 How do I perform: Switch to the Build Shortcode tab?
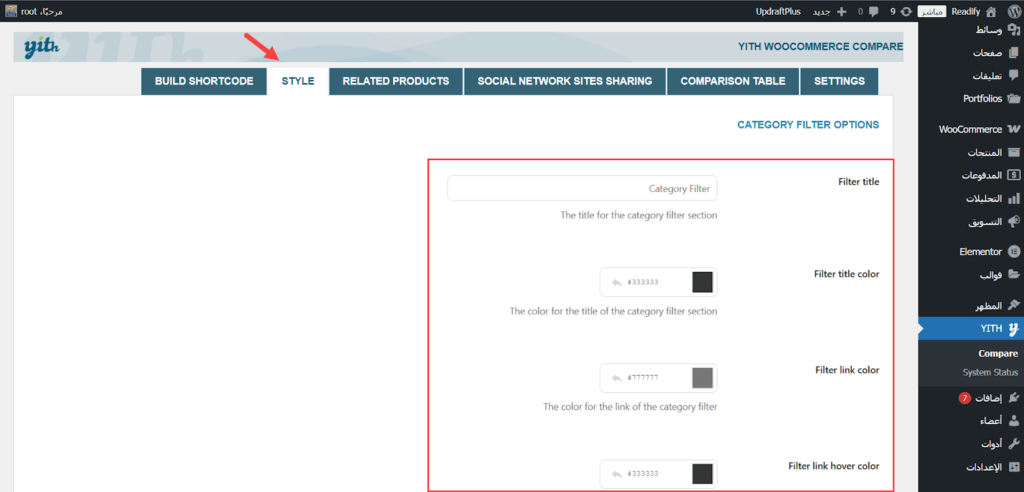204,81
